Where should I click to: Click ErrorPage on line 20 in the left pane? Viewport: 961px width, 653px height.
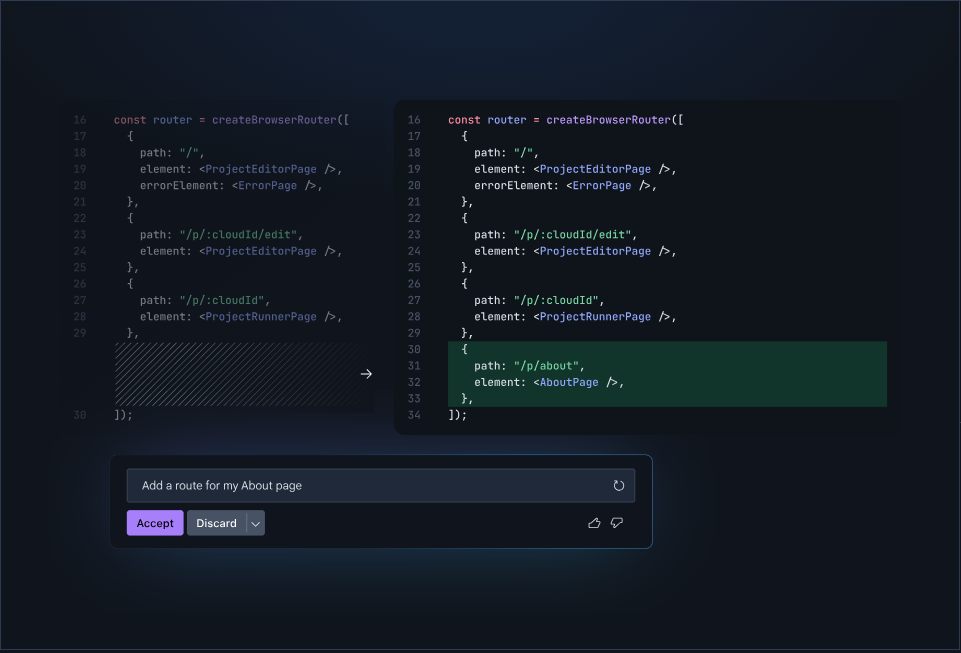(x=267, y=186)
